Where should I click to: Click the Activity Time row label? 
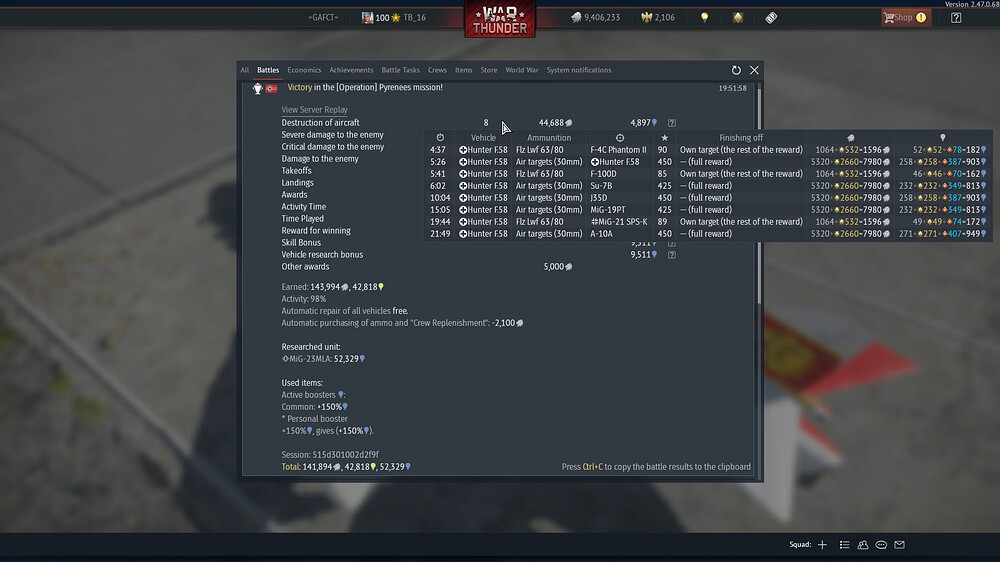pos(304,207)
